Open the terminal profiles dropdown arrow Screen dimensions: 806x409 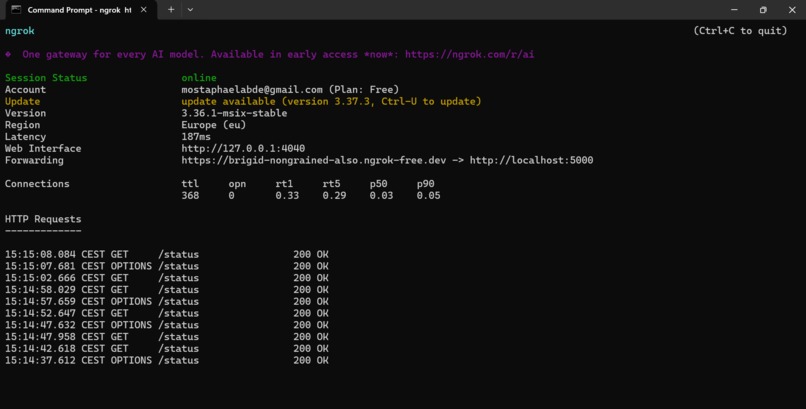(190, 10)
